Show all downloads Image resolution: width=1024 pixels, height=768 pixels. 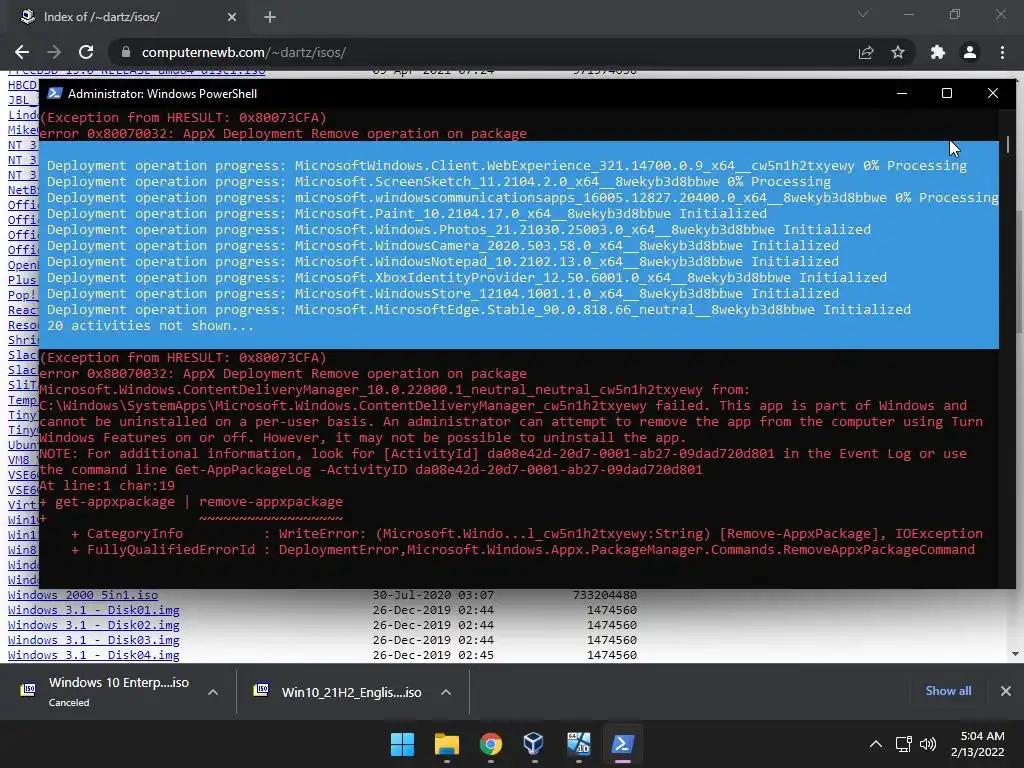(x=948, y=691)
